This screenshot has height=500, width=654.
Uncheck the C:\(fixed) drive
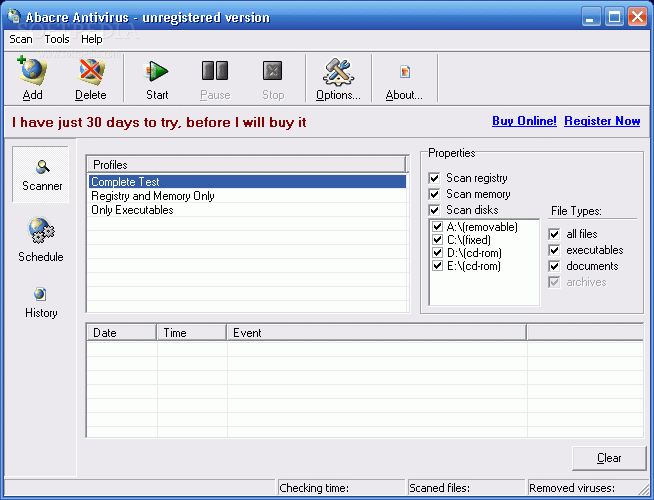tap(437, 240)
